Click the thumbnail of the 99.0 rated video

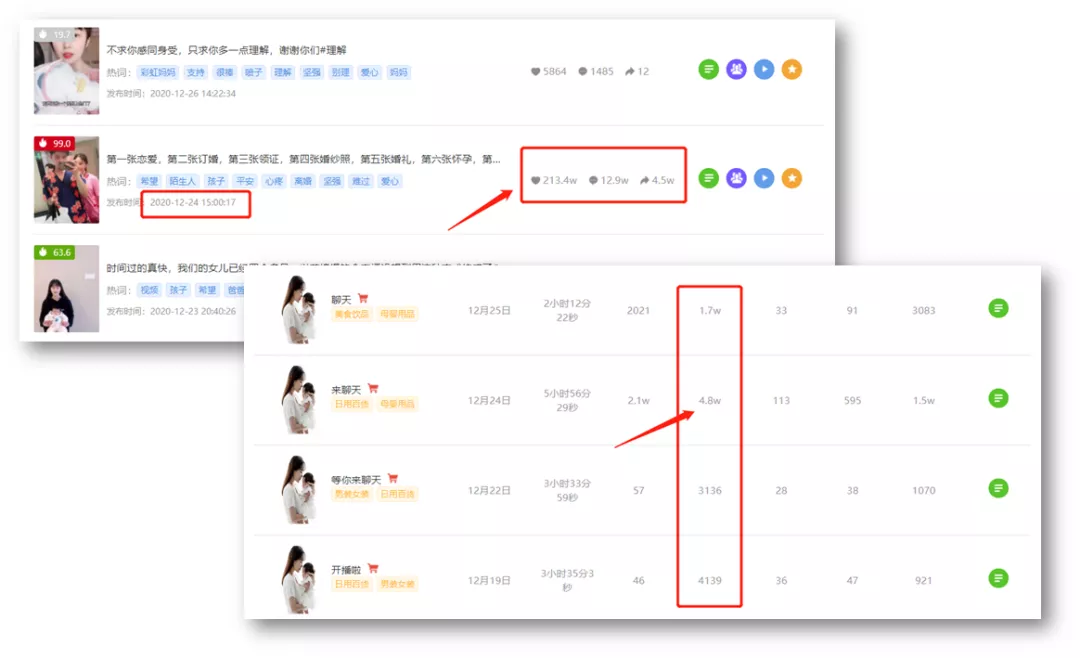click(65, 178)
